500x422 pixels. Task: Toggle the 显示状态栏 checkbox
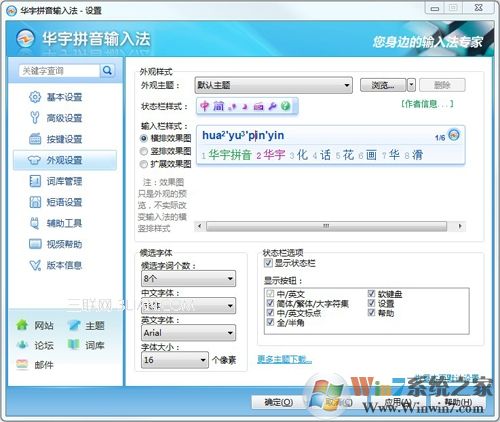pos(268,263)
